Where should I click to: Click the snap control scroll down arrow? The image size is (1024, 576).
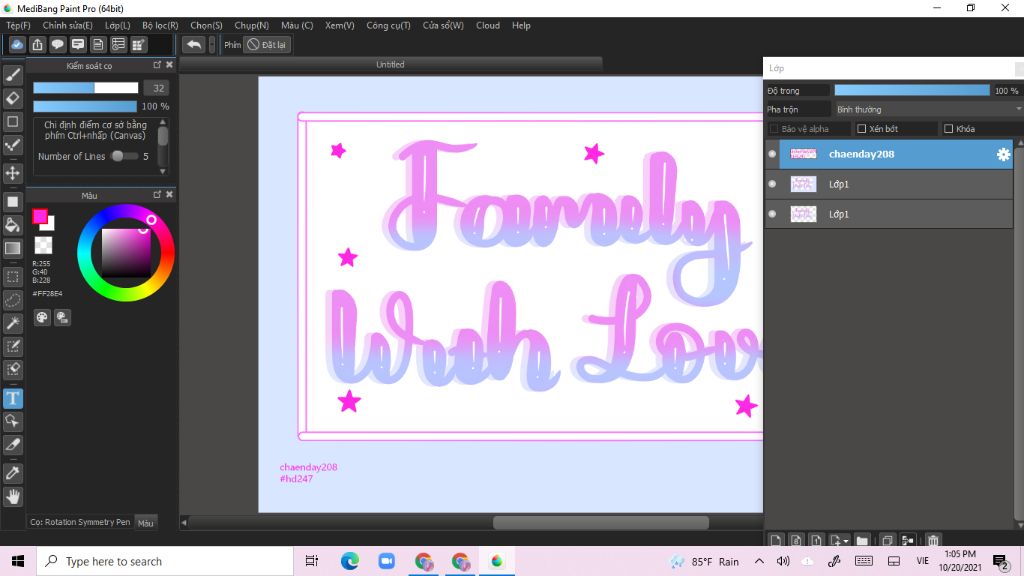pos(163,171)
